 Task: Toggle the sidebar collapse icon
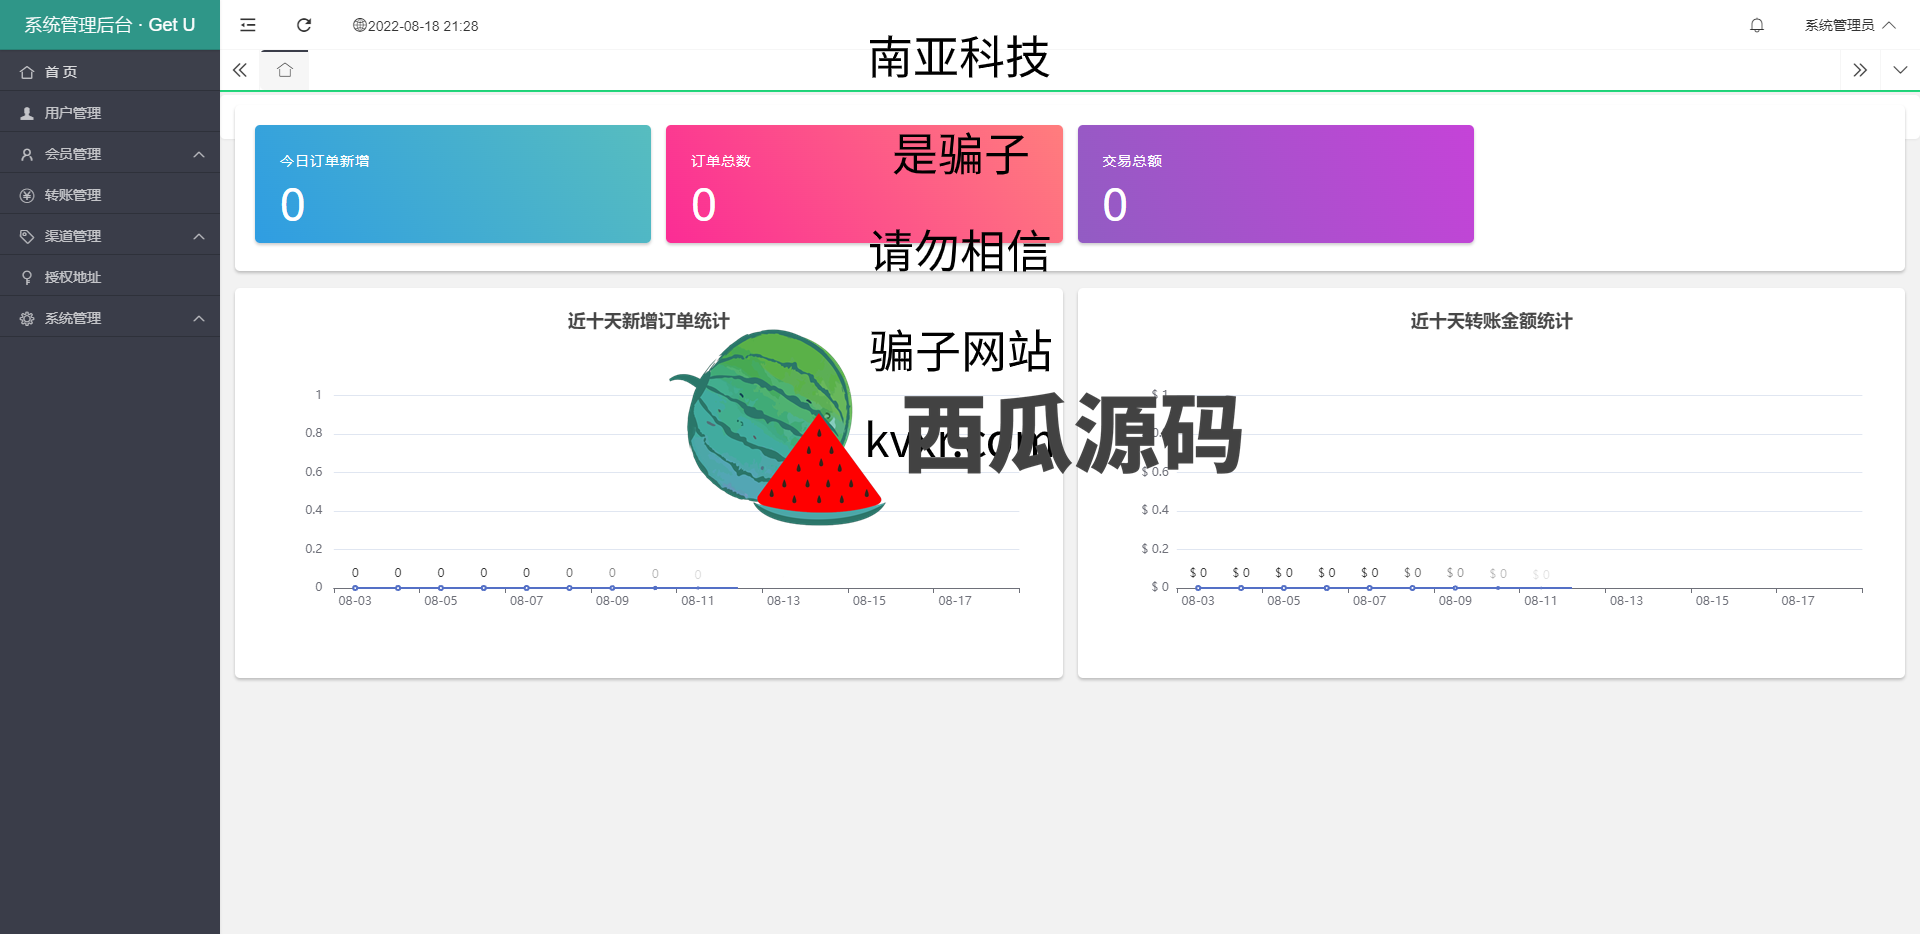pos(248,25)
